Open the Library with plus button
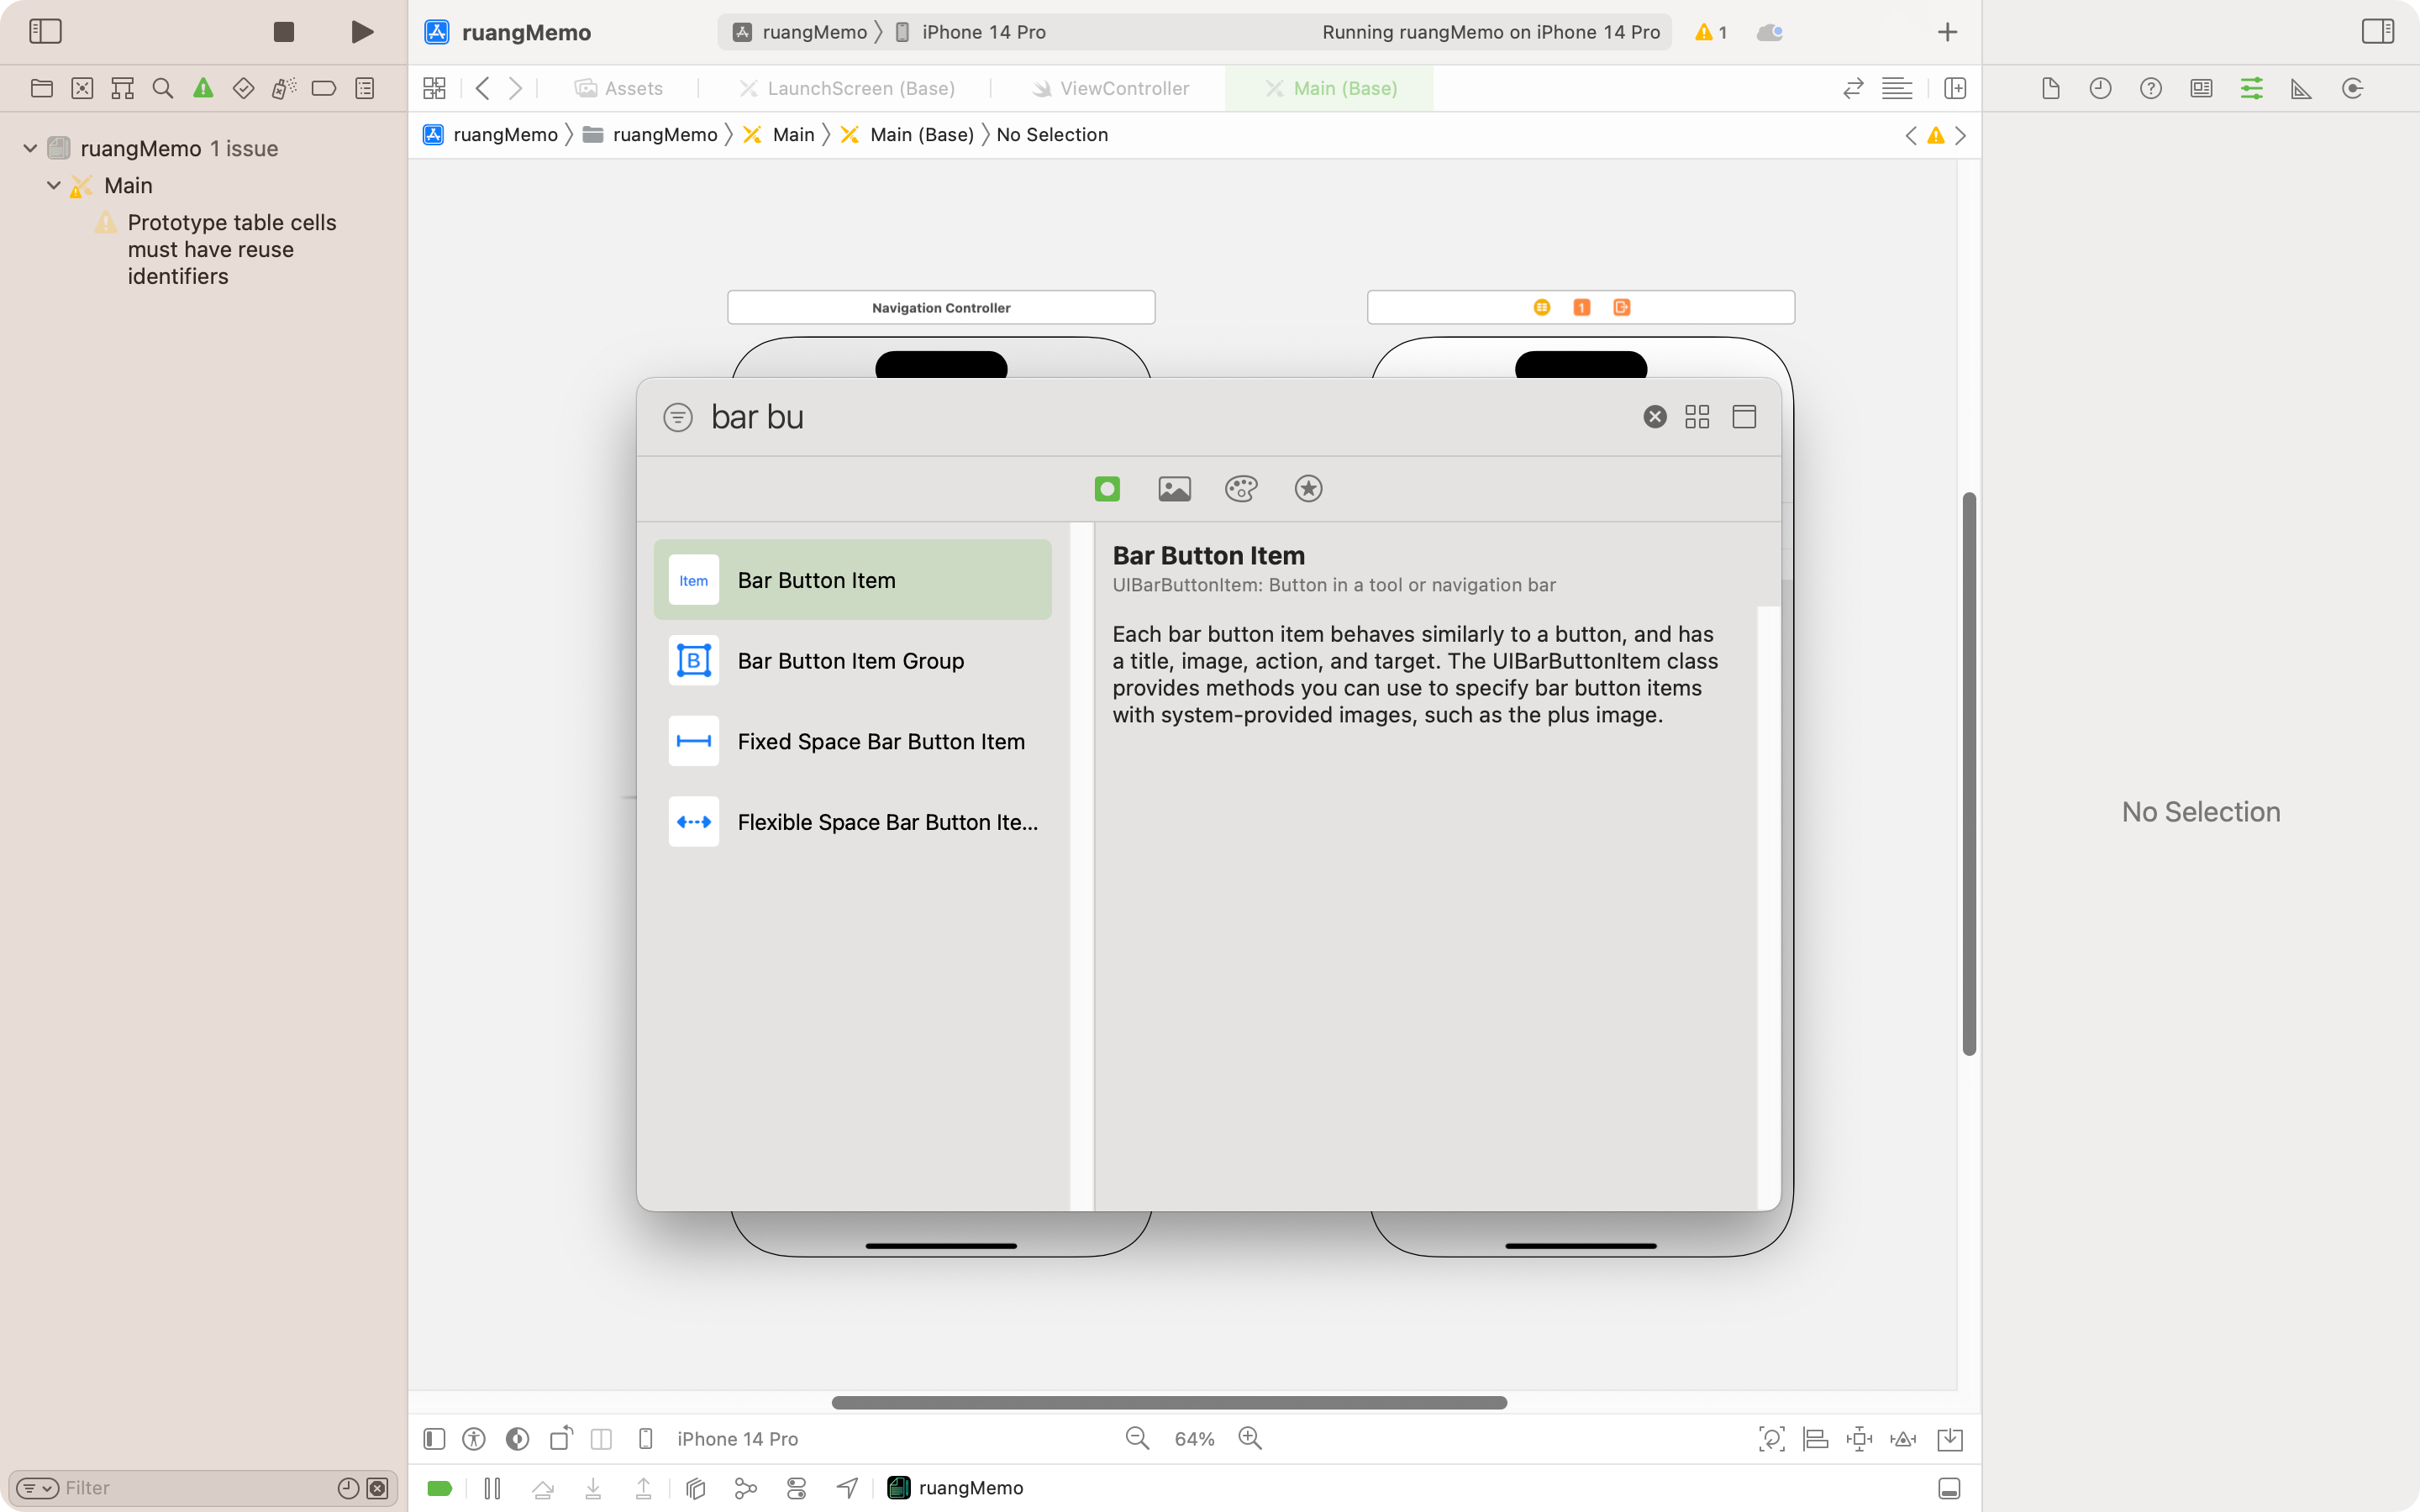 (1947, 32)
